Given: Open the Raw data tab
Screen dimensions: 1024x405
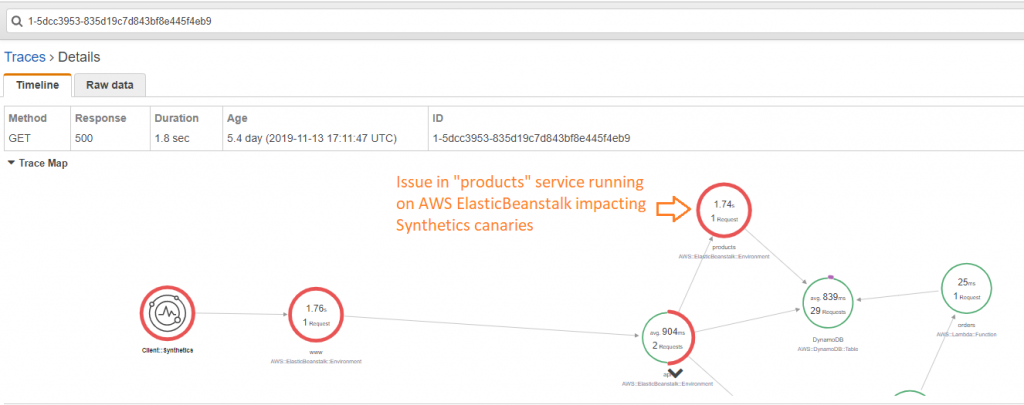Looking at the screenshot, I should [x=109, y=86].
